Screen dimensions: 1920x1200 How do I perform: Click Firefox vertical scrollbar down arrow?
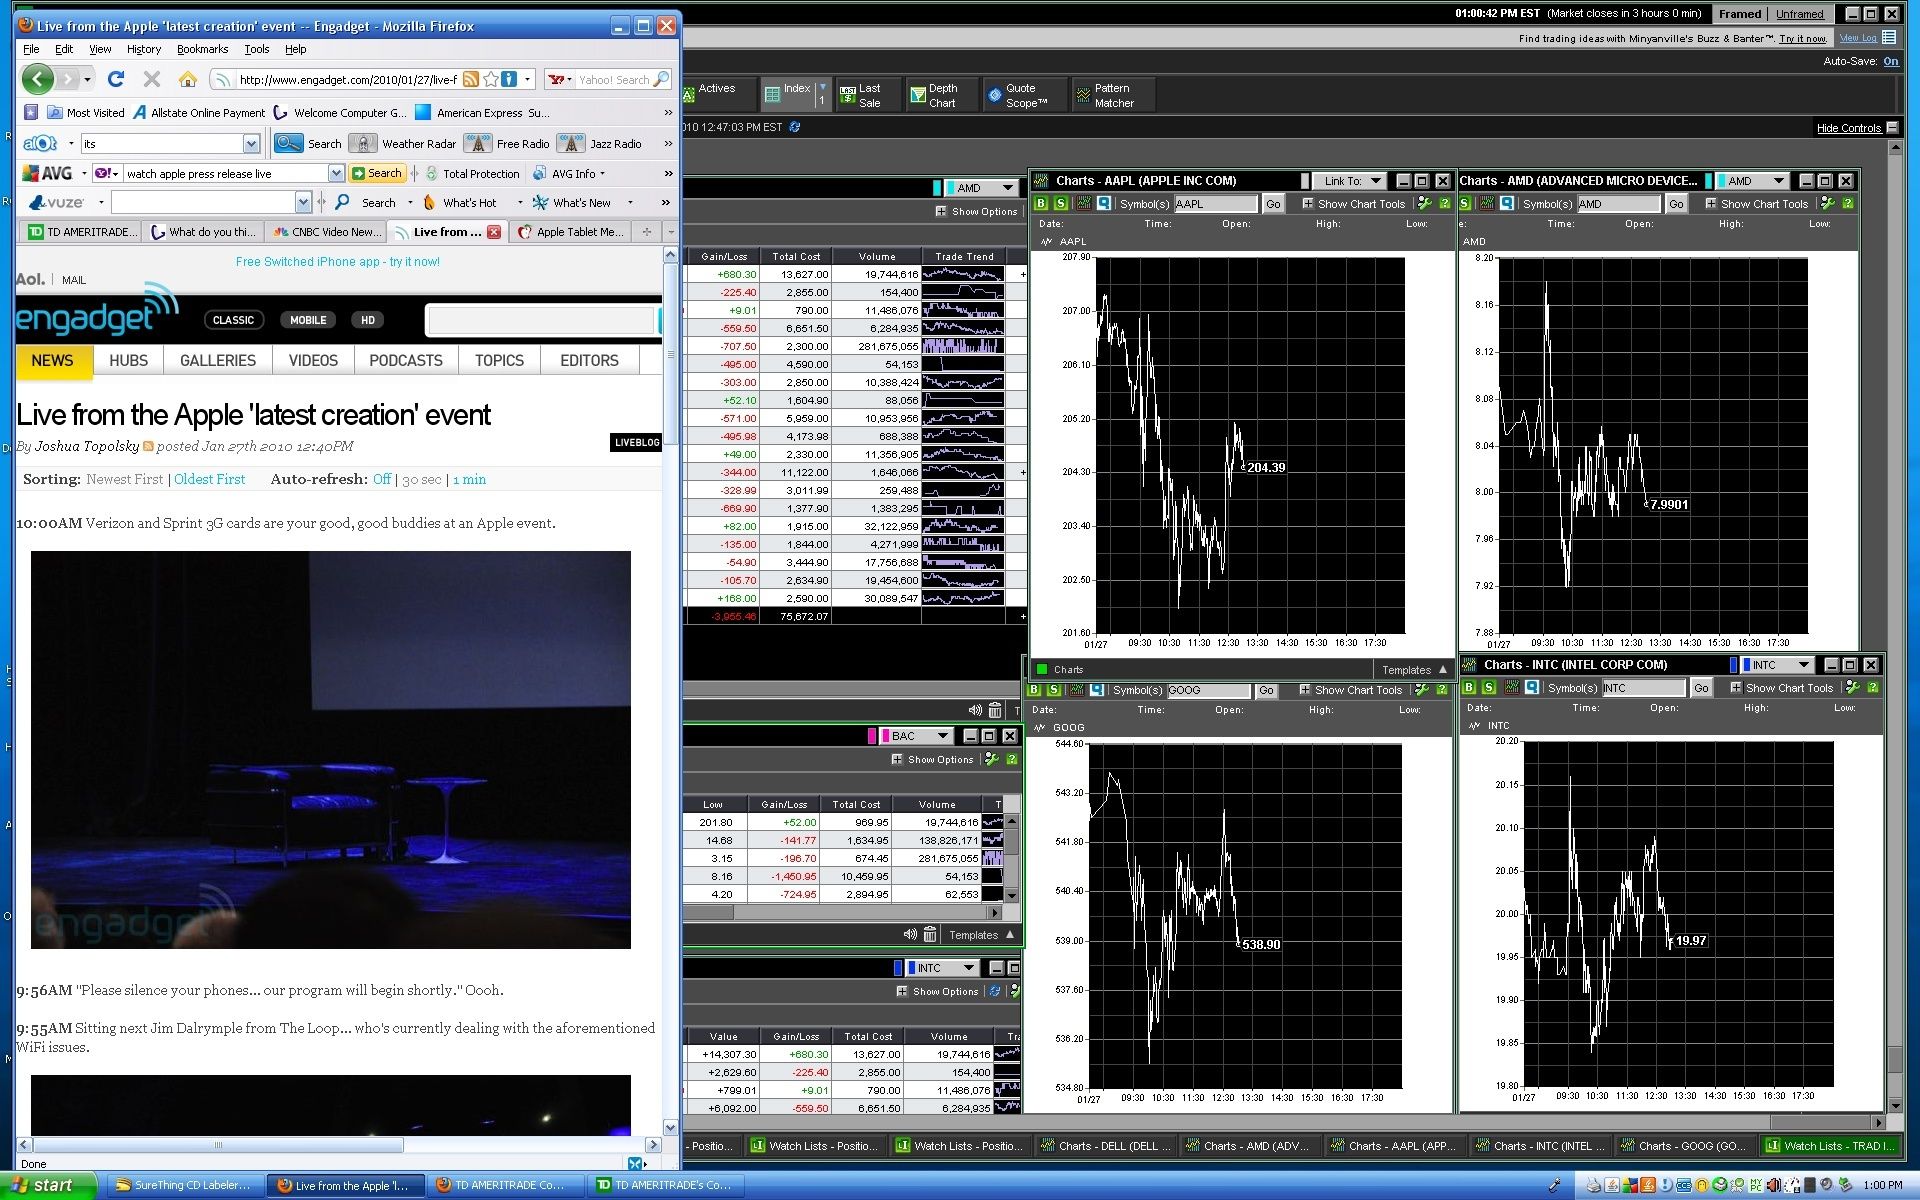point(670,1127)
